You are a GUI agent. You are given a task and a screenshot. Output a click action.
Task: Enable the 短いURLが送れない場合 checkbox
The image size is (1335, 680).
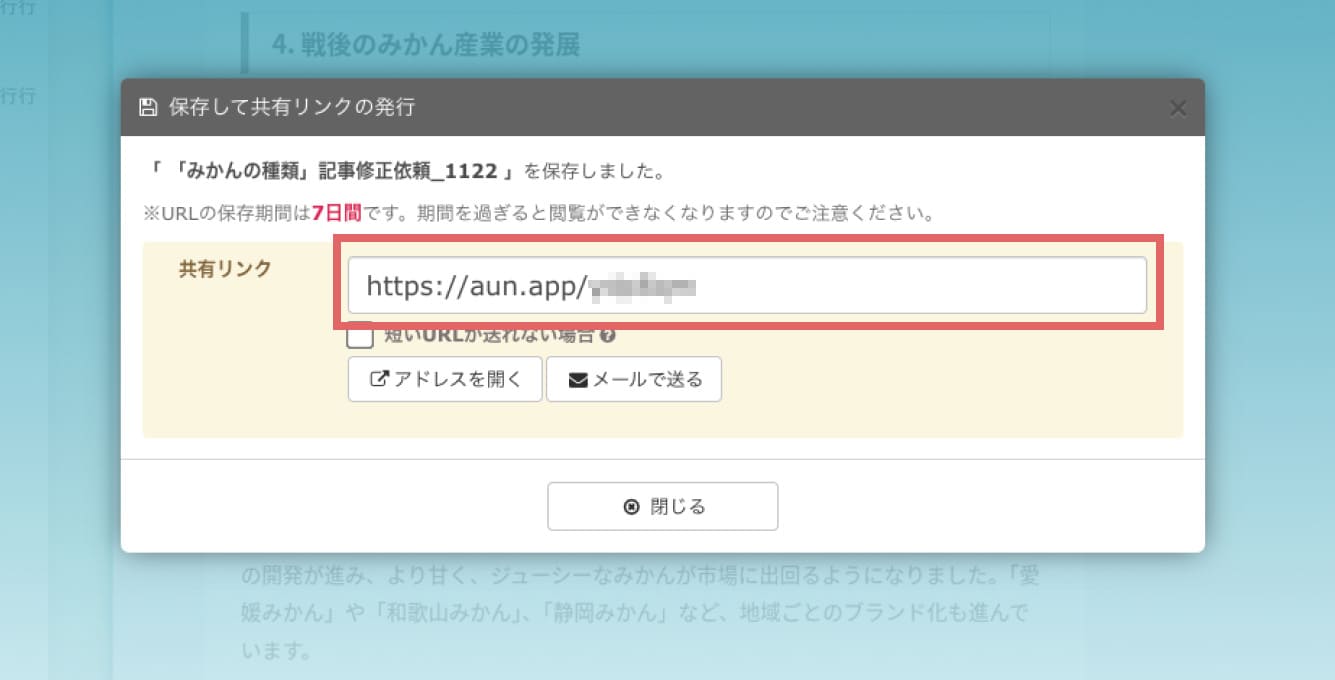pyautogui.click(x=360, y=337)
